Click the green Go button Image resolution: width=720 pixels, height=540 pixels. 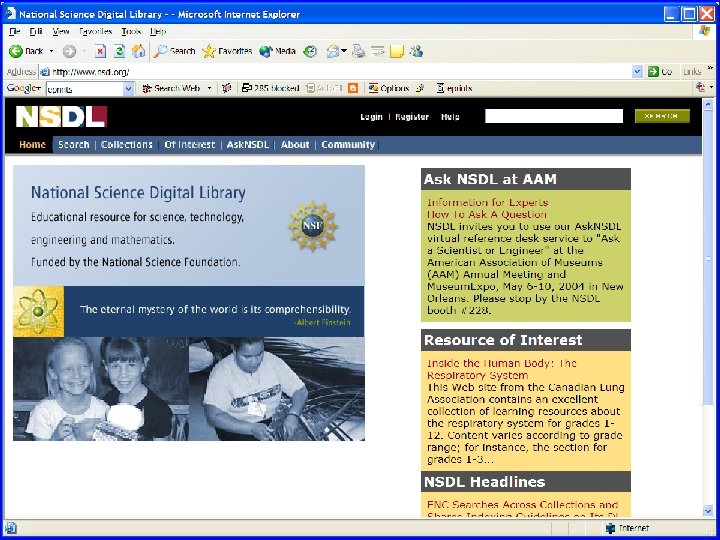tap(660, 72)
